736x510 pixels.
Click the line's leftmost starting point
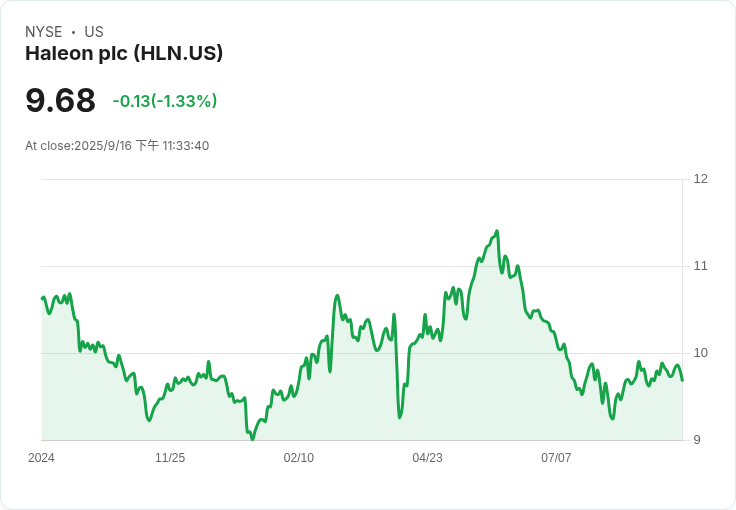42,298
